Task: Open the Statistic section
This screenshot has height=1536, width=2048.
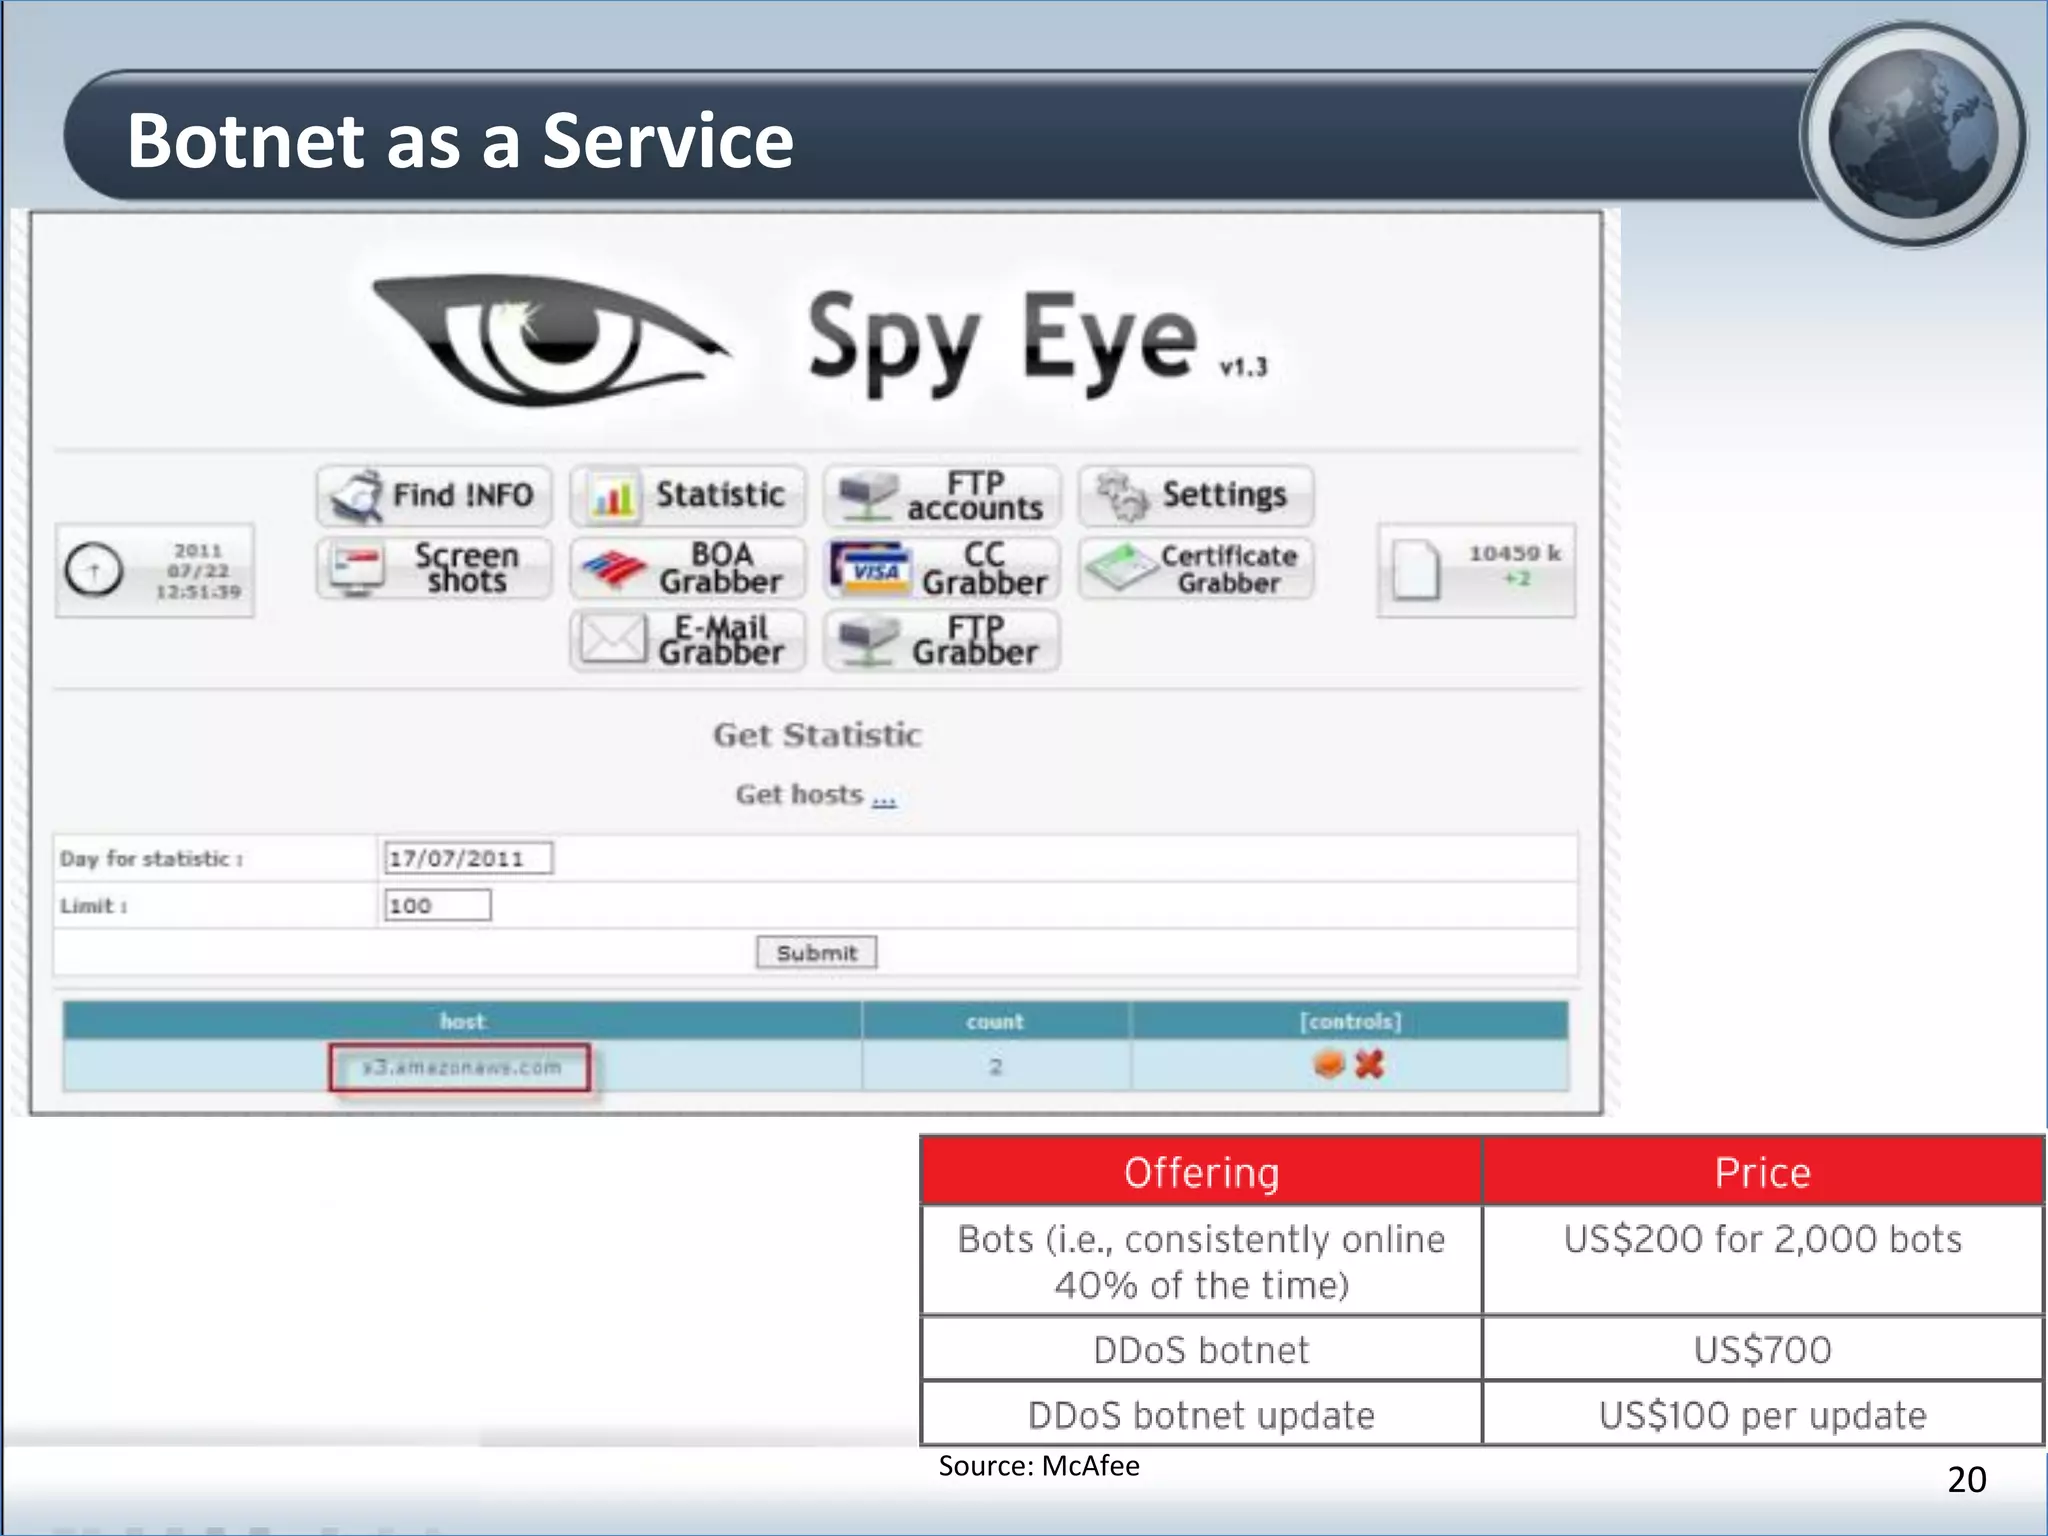Action: coord(688,496)
